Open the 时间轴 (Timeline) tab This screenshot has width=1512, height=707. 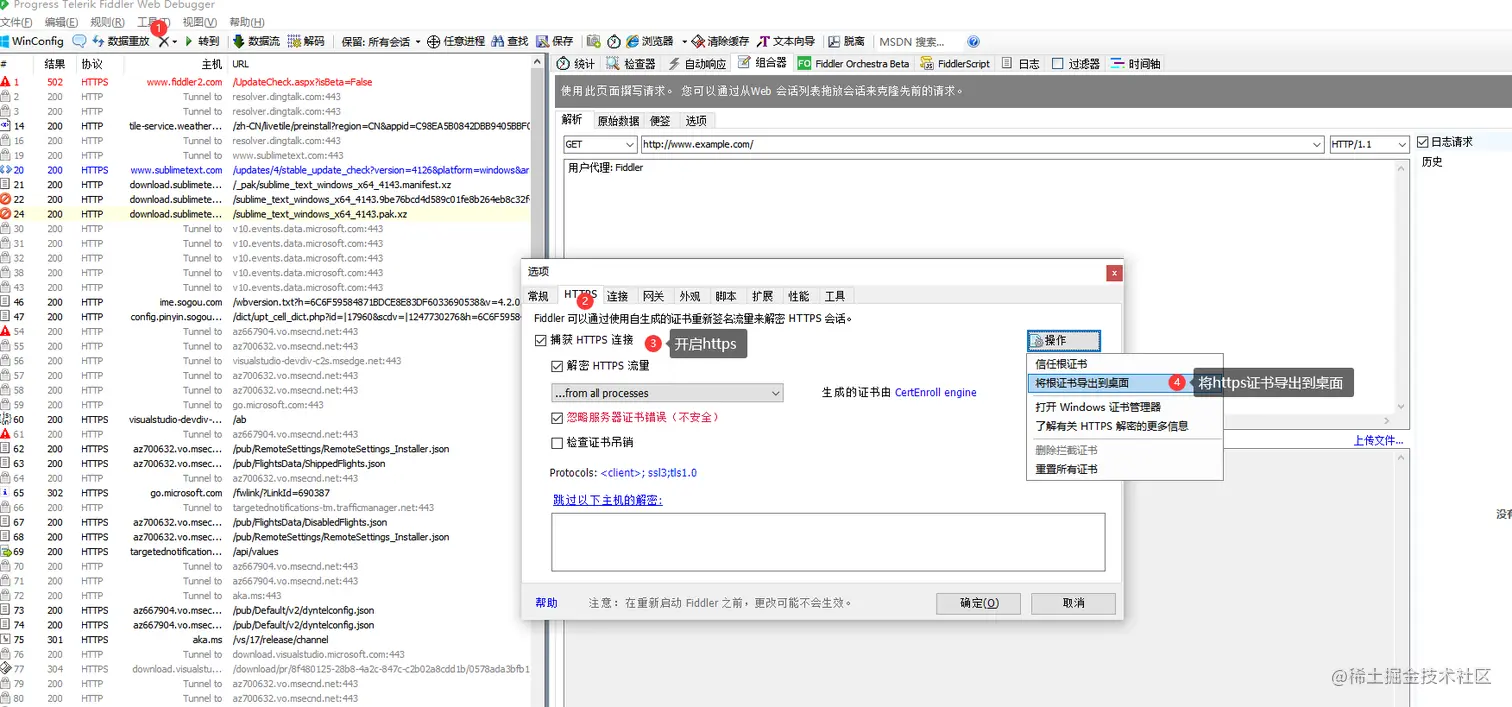pos(1136,63)
